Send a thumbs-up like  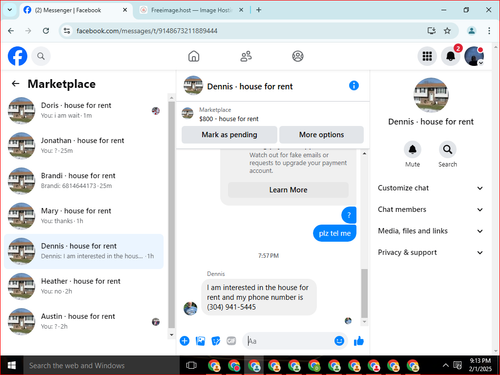click(x=359, y=341)
